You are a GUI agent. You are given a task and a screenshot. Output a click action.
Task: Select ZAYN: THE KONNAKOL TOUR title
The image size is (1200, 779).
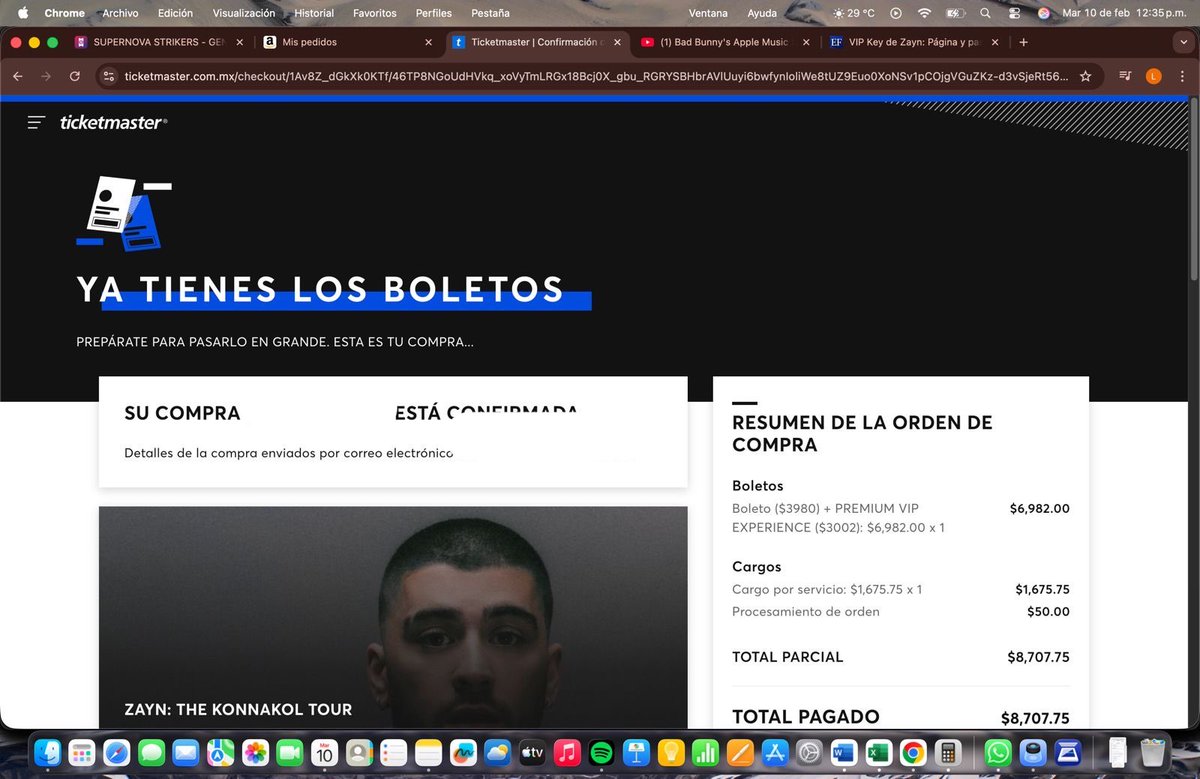(238, 709)
